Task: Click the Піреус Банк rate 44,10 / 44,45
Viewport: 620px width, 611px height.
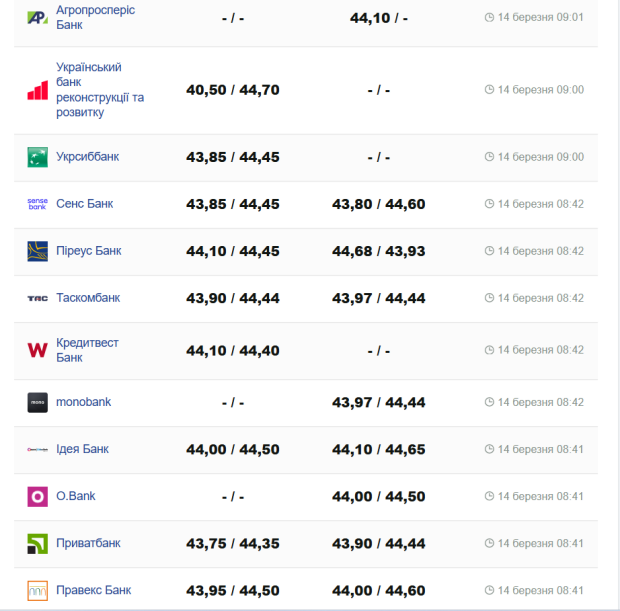Action: (x=232, y=251)
